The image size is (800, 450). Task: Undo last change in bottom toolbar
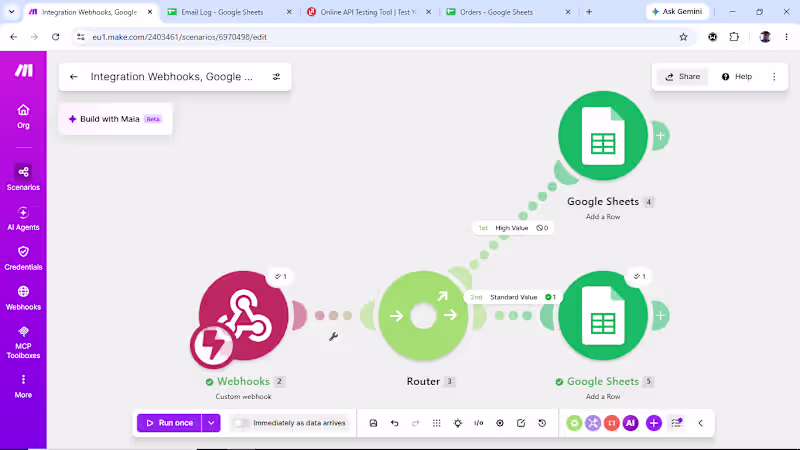[394, 423]
